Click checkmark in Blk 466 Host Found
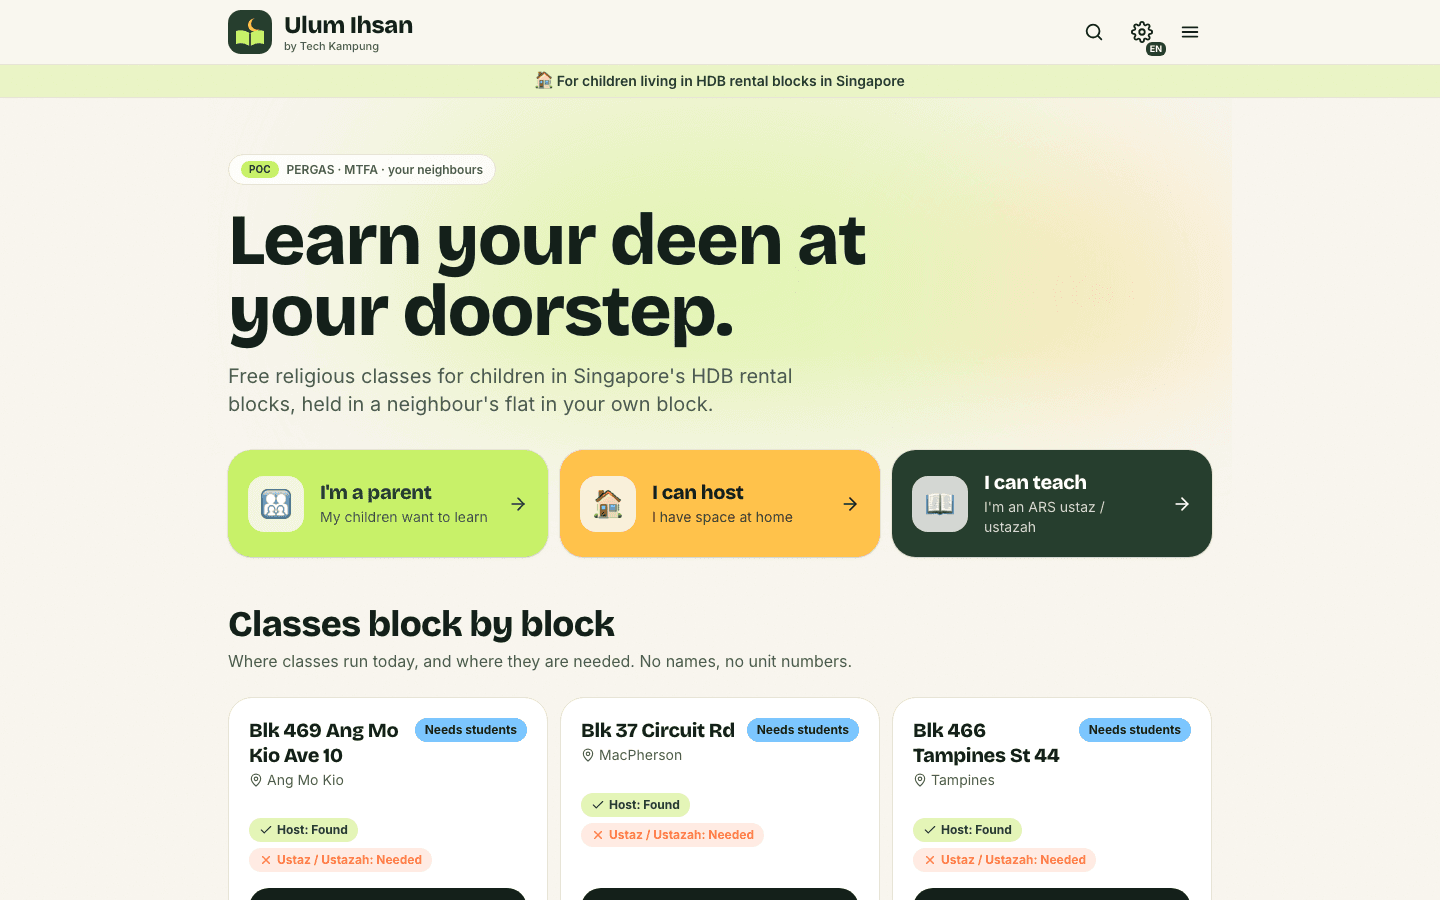 (x=930, y=830)
